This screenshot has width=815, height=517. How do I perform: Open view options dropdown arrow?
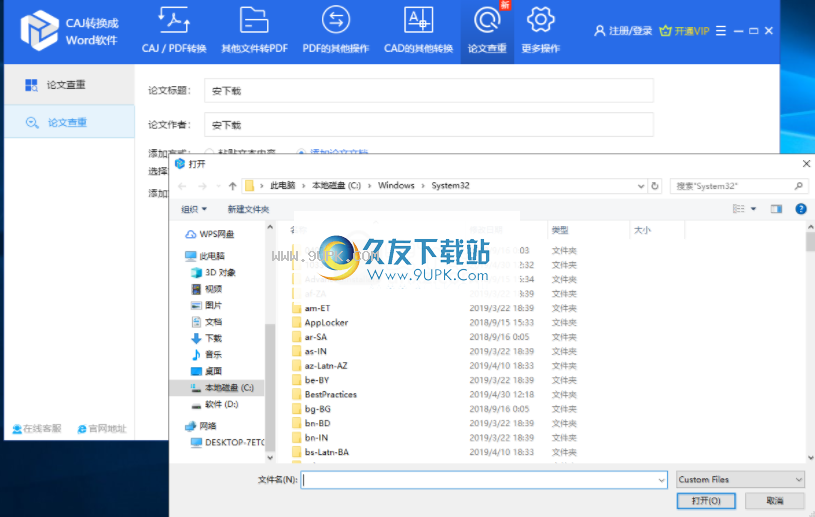pos(753,209)
